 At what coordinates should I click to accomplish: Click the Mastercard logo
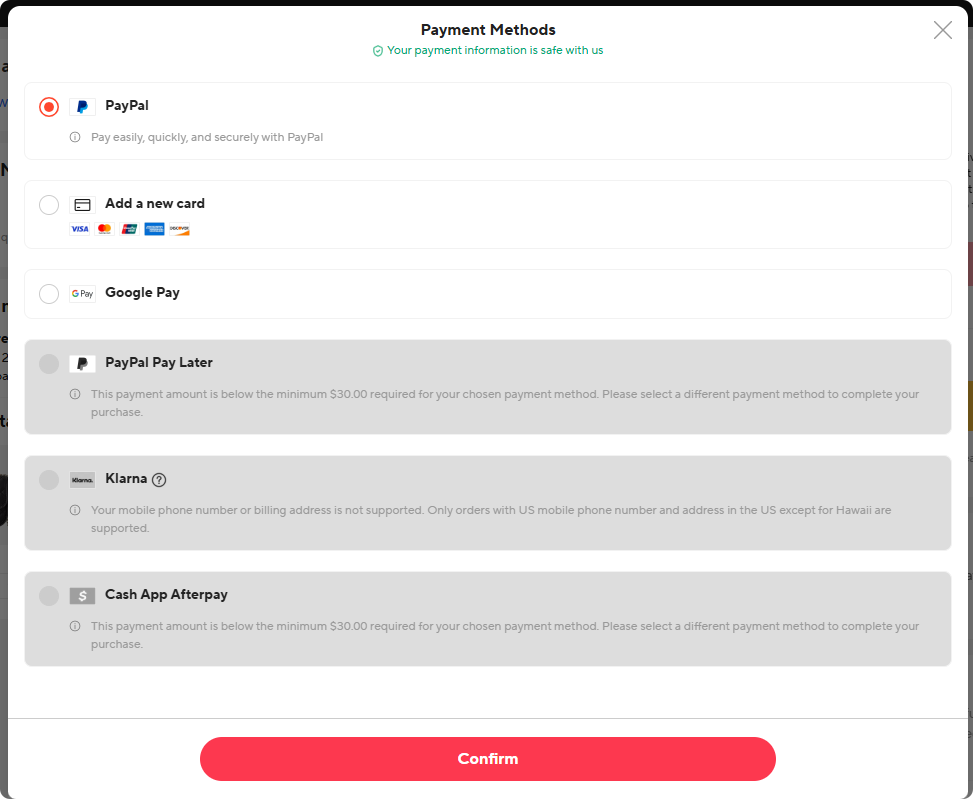click(104, 229)
